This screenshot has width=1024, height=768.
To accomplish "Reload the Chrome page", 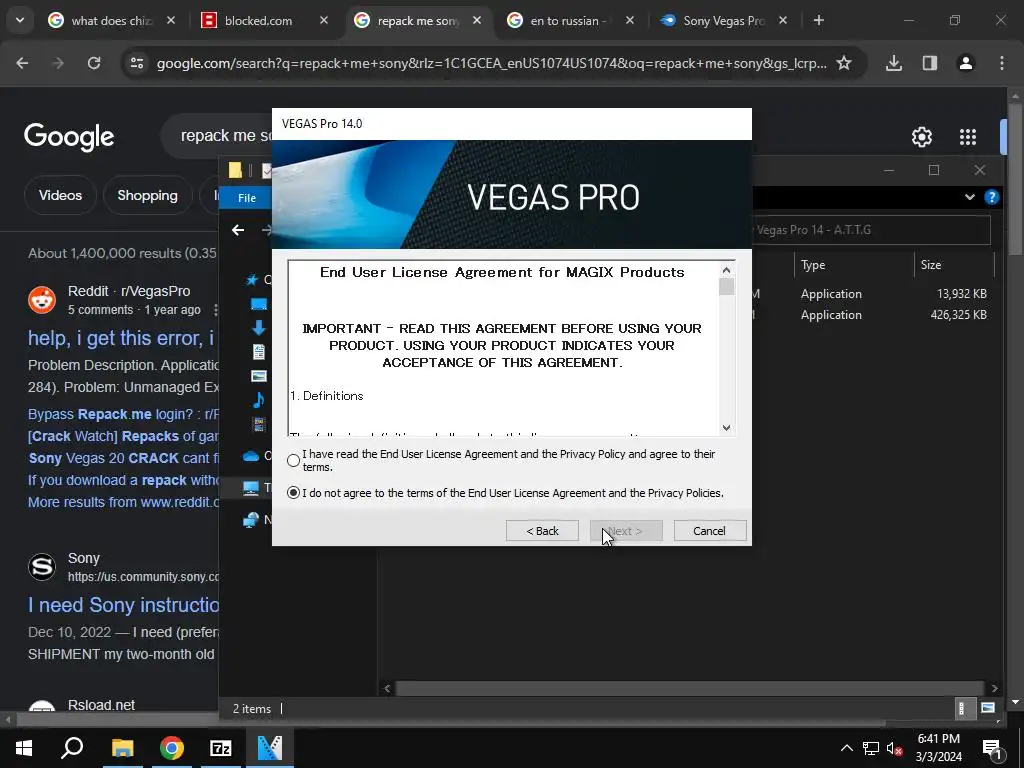I will pyautogui.click(x=94, y=63).
